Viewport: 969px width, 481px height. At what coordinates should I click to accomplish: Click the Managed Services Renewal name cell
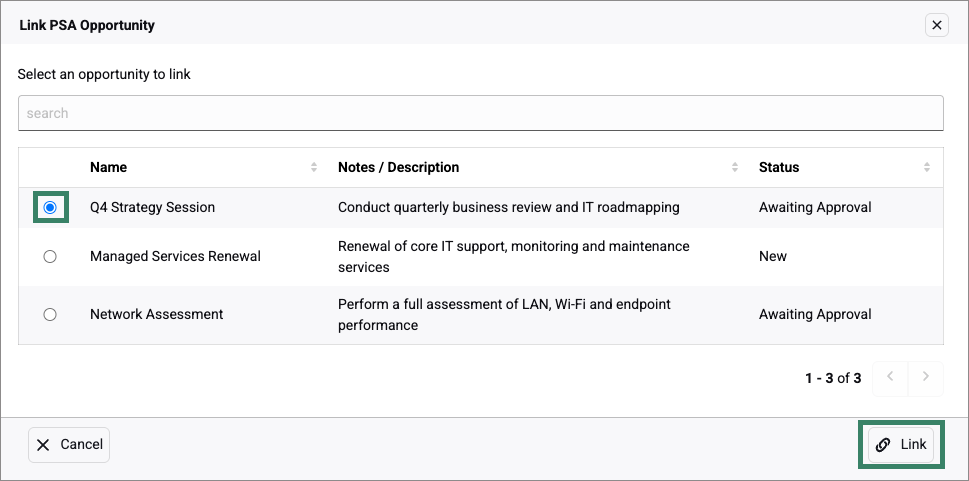(175, 256)
